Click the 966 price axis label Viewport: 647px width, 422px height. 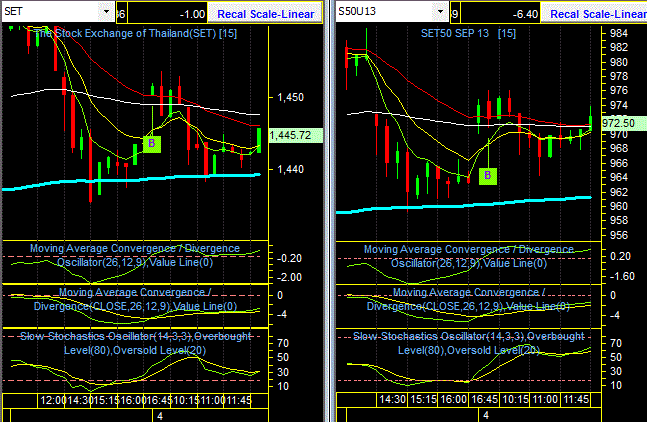pos(619,163)
